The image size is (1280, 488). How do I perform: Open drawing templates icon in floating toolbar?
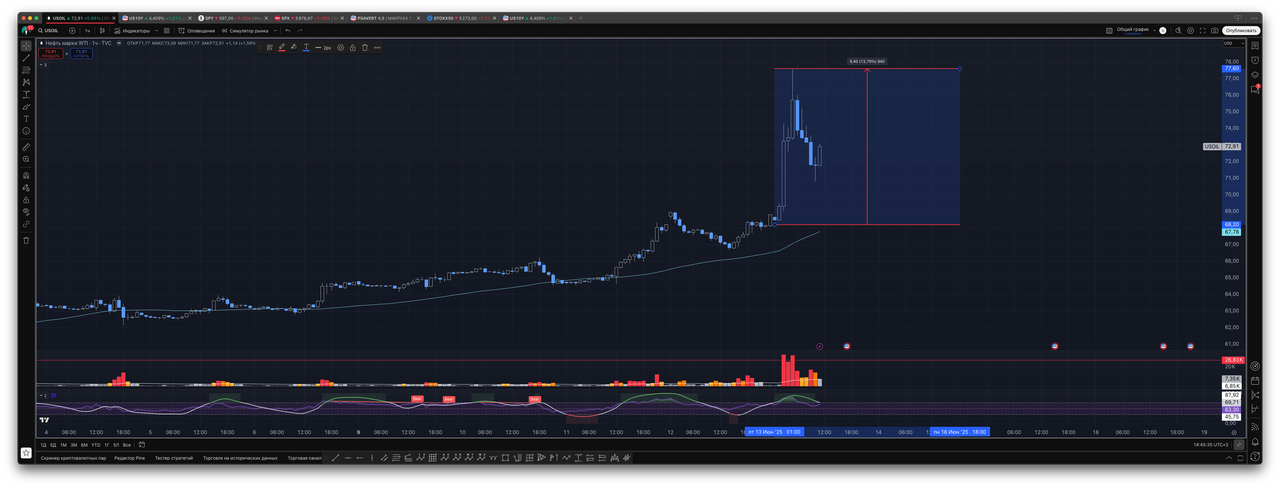pyautogui.click(x=269, y=47)
